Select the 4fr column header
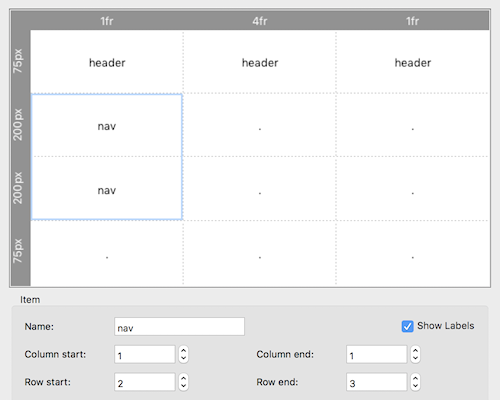500x400 pixels. (x=260, y=21)
